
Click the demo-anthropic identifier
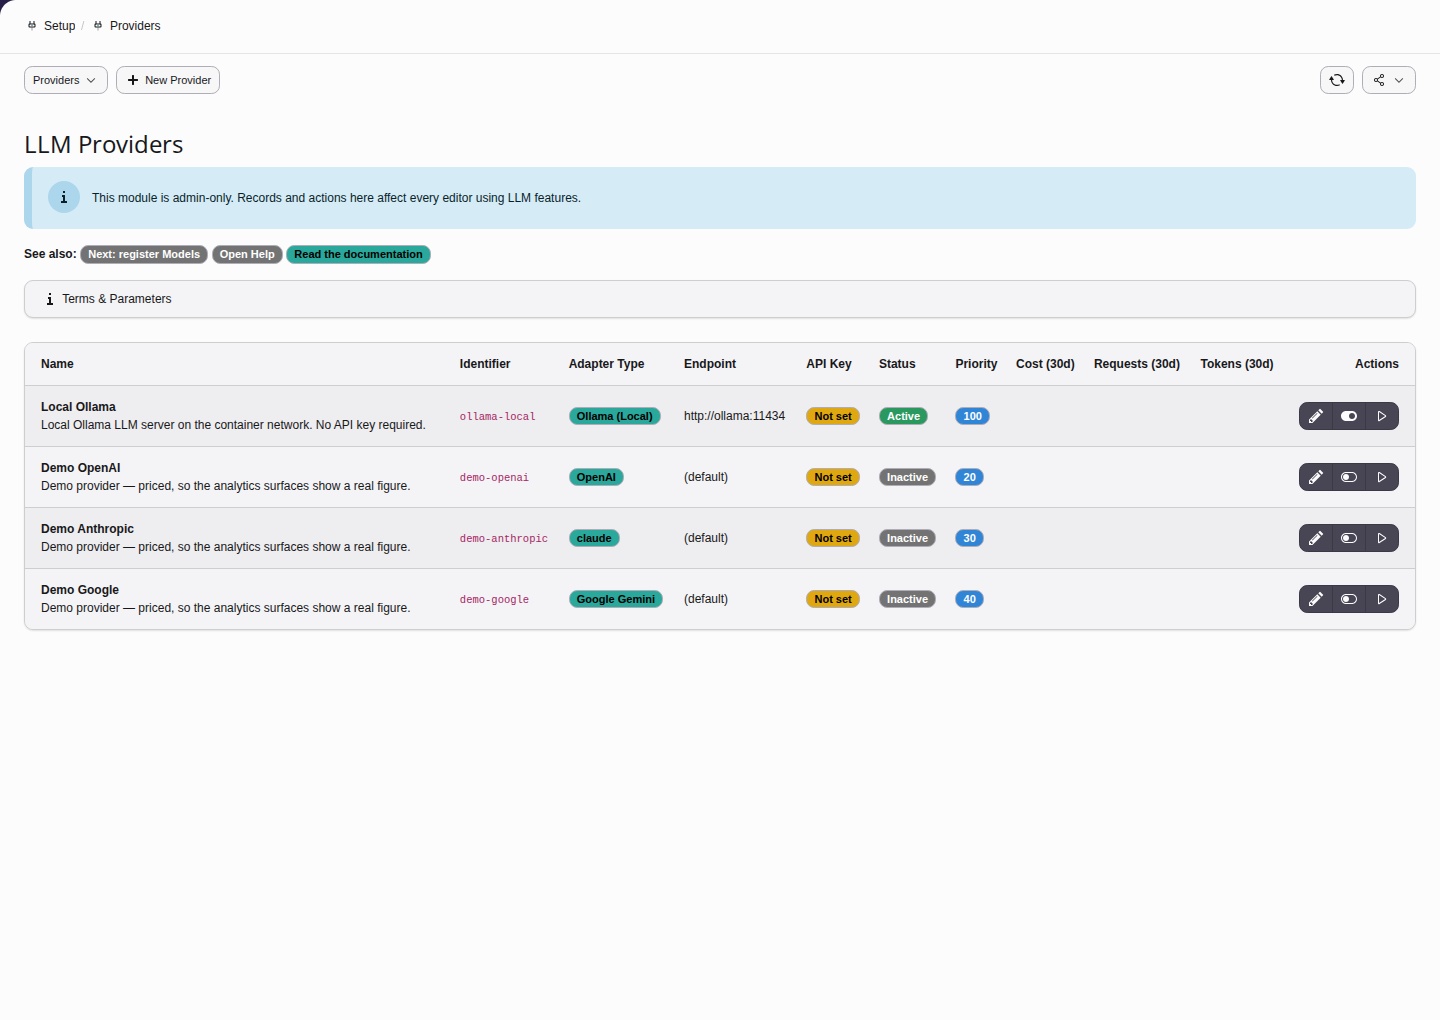pos(503,539)
